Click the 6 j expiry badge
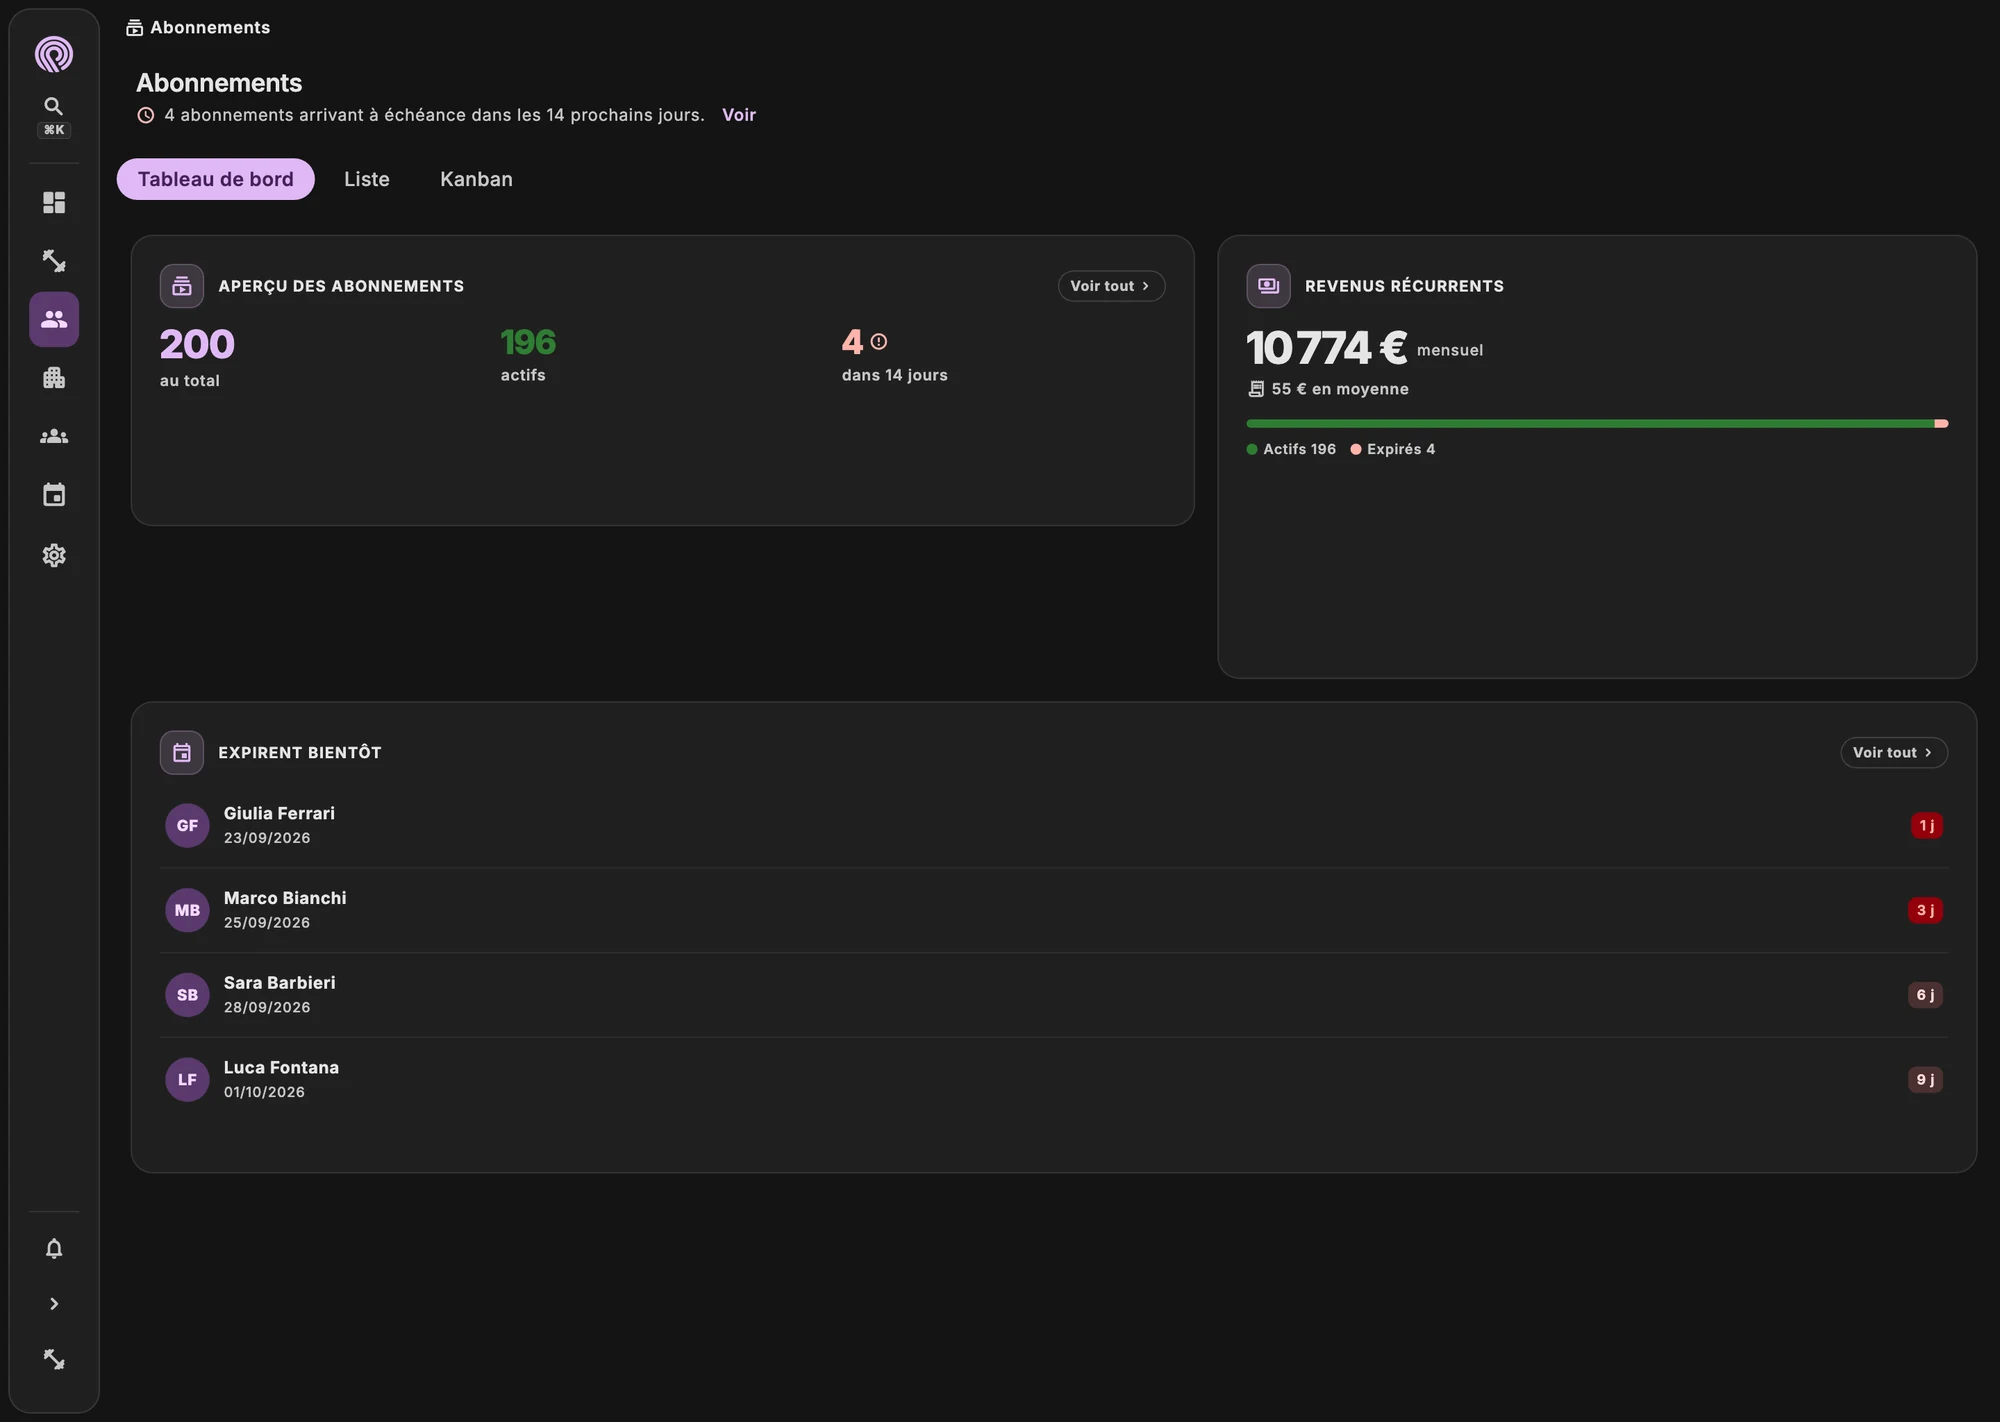Screen dimensions: 2000x1422 pos(1926,995)
